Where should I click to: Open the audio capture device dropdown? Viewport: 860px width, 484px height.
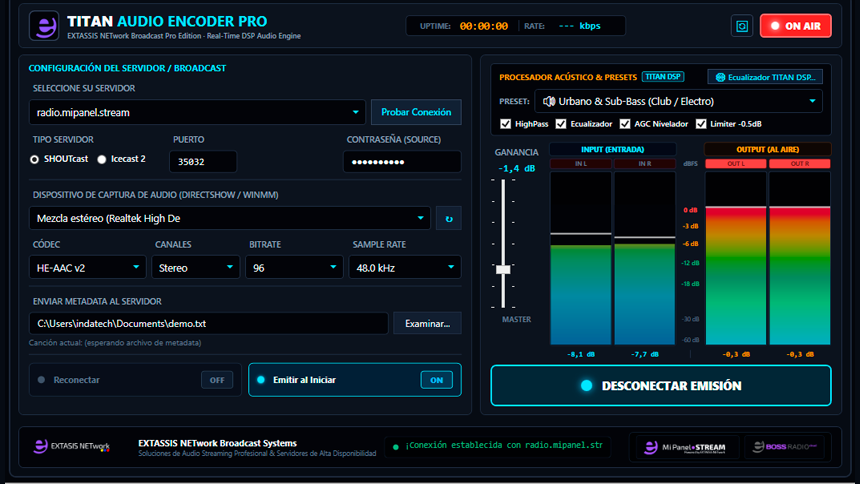coord(230,218)
